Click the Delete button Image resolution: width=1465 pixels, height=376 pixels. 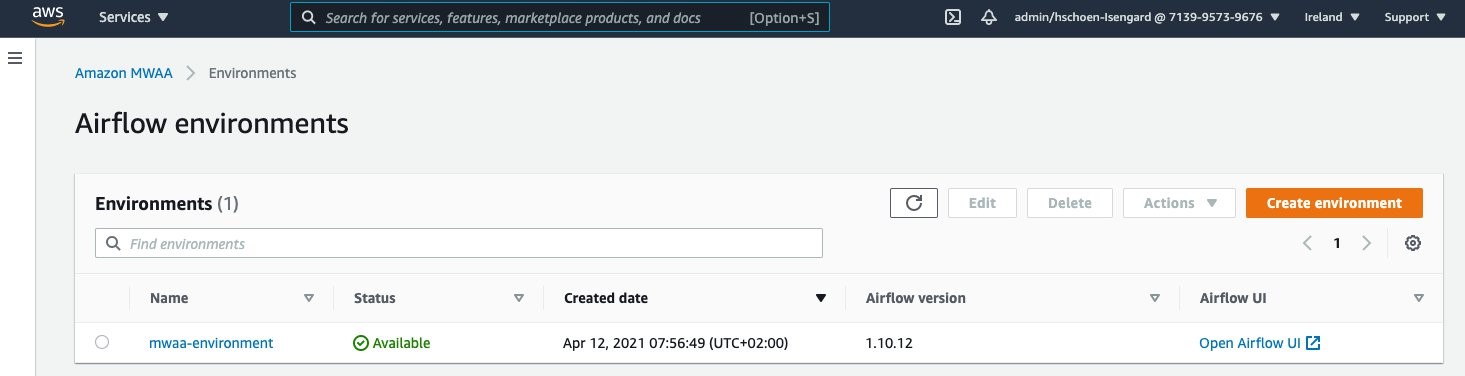pos(1069,203)
